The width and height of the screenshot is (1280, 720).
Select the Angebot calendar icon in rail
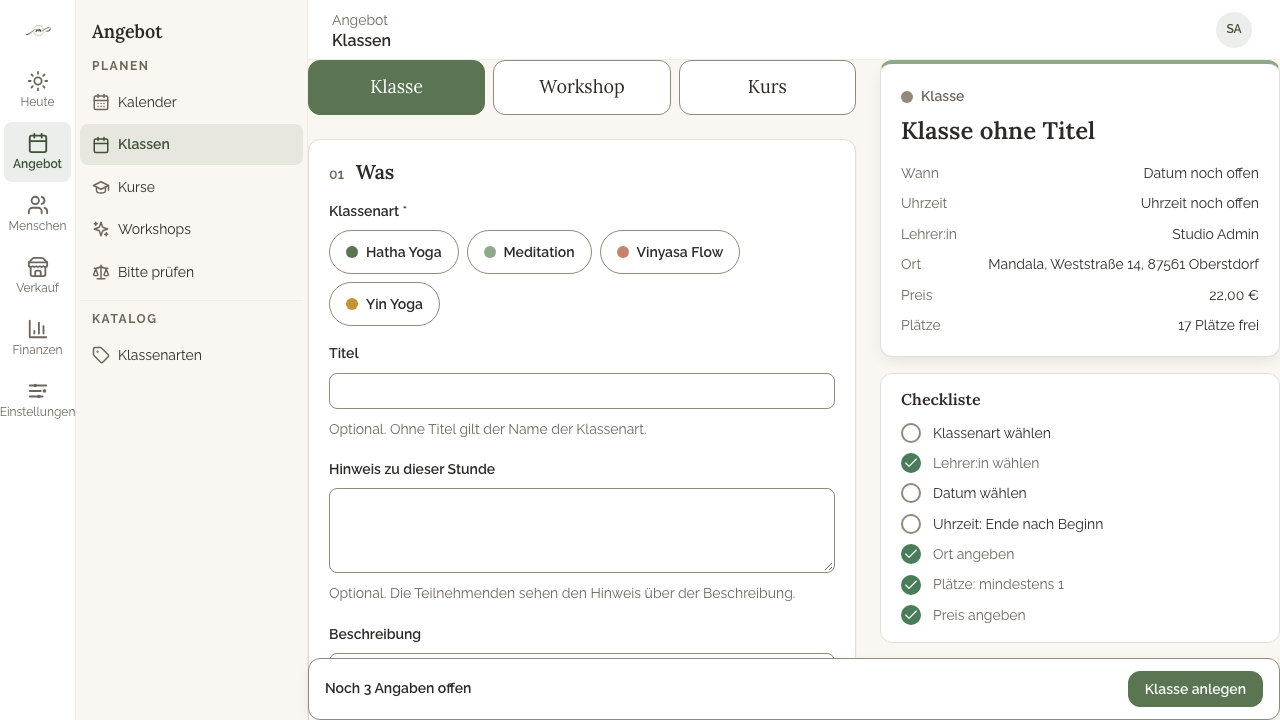coord(37,143)
